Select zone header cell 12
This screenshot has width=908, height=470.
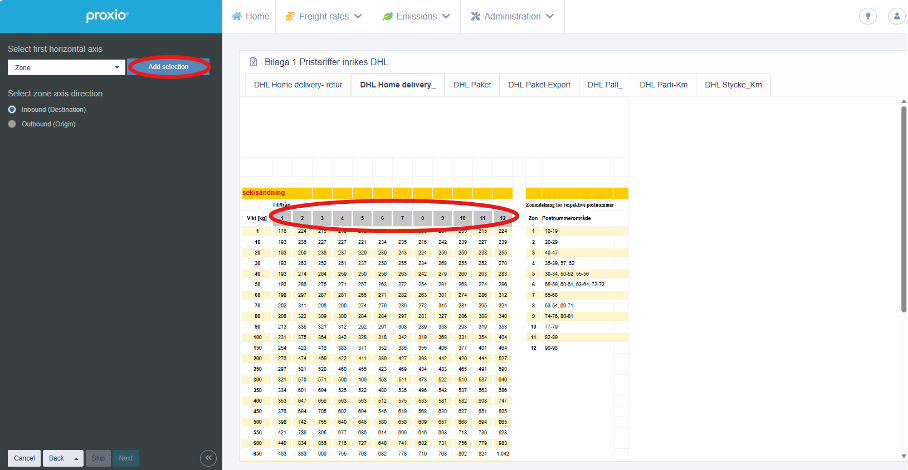[x=503, y=218]
